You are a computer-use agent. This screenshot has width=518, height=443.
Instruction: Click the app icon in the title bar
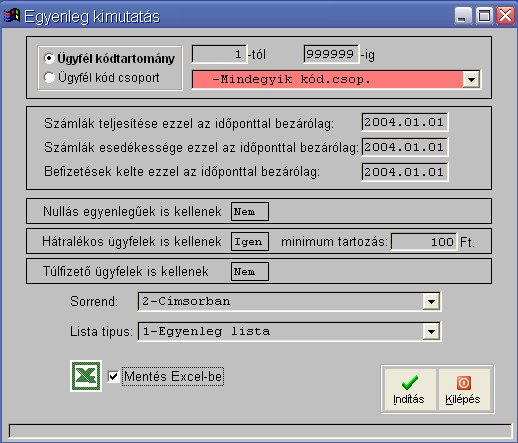pos(12,15)
